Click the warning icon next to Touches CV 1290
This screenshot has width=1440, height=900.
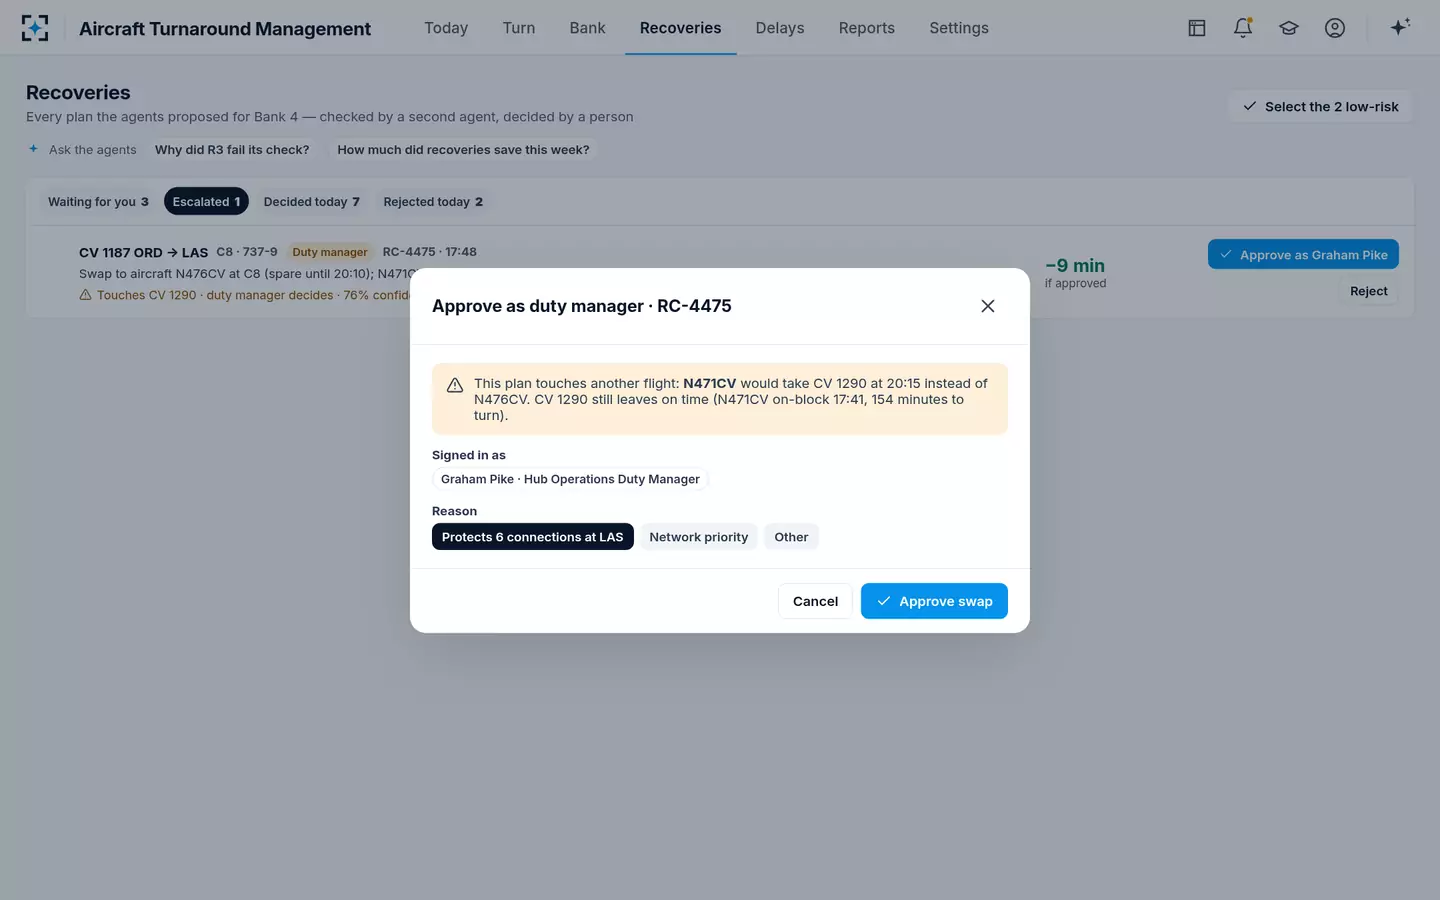pos(85,295)
